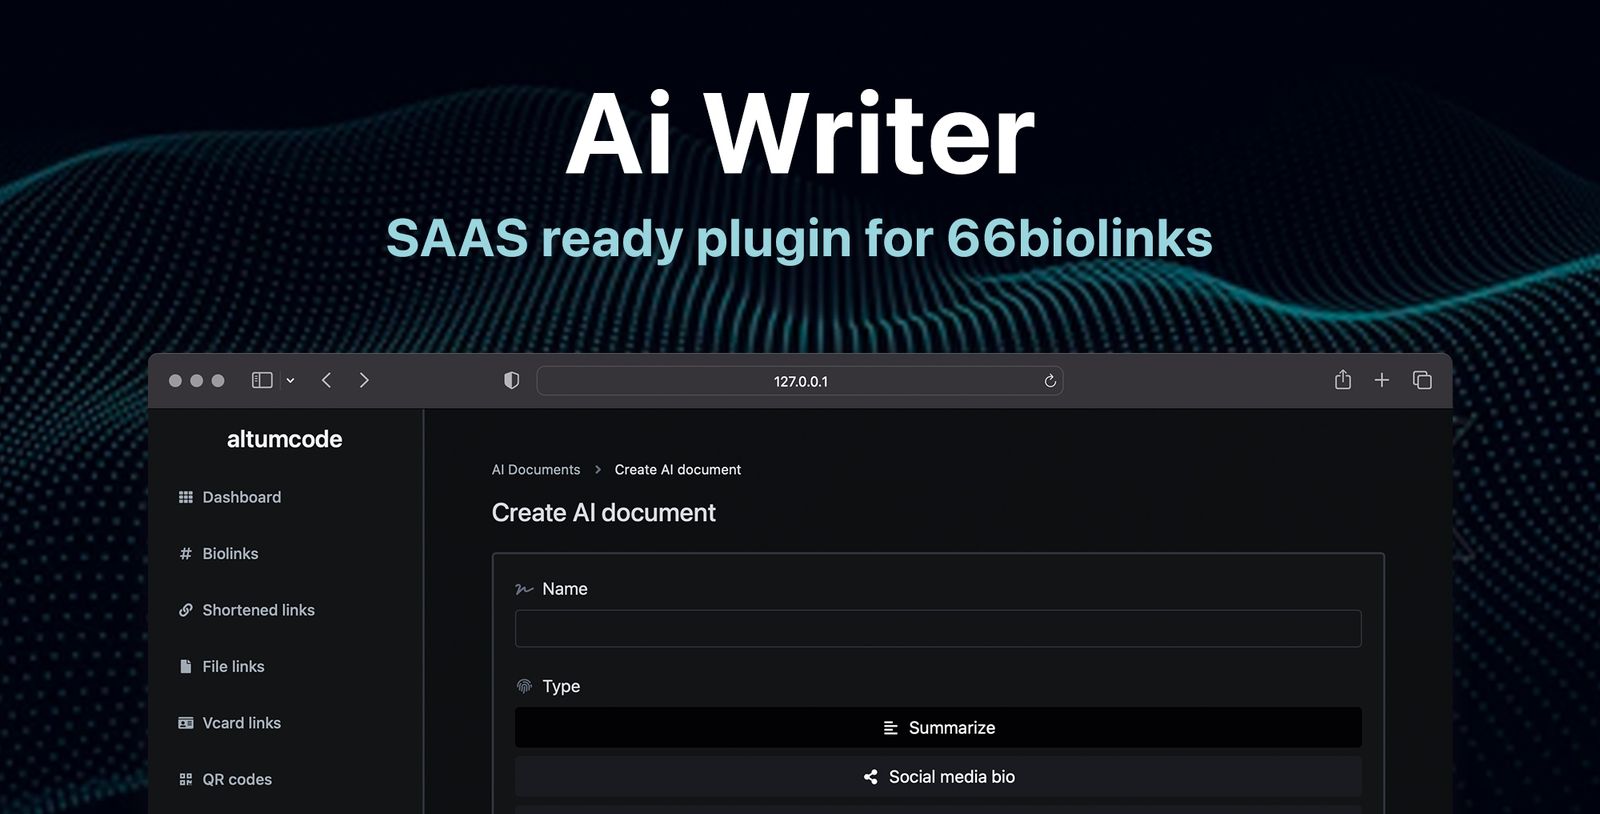The image size is (1600, 814).
Task: Open the share sheet icon
Action: tap(1342, 380)
